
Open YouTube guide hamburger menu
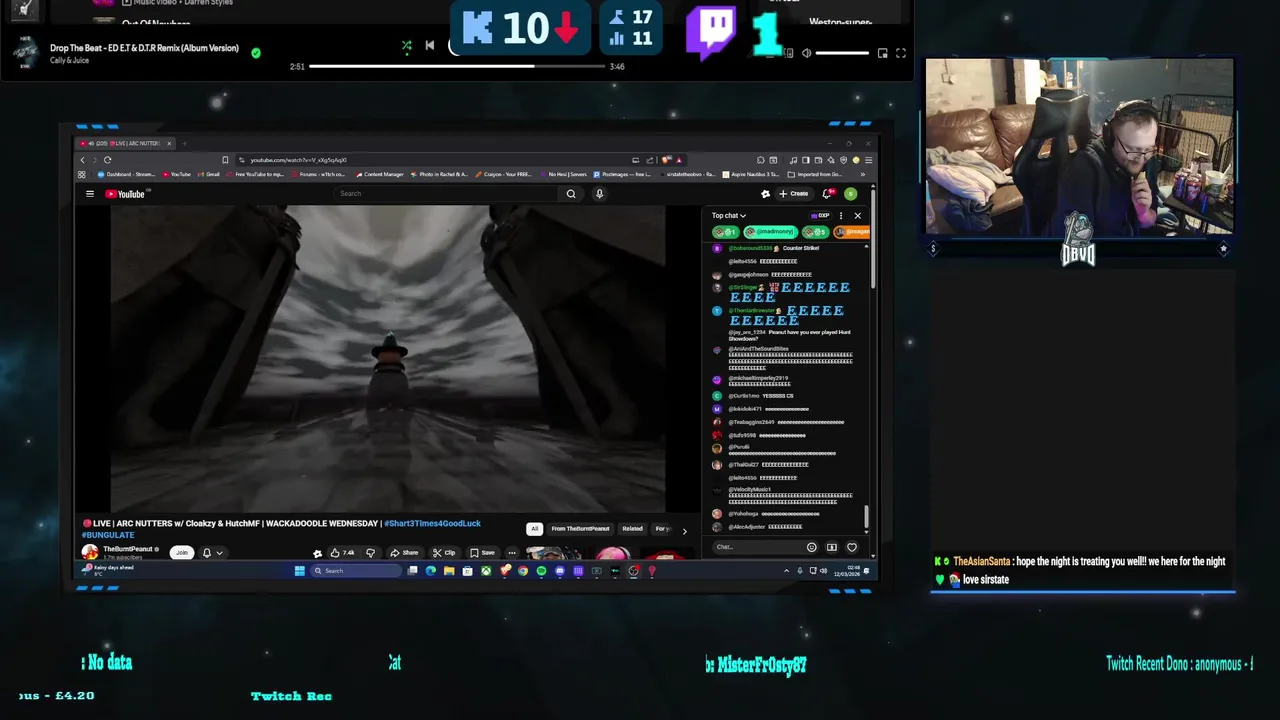[x=90, y=194]
